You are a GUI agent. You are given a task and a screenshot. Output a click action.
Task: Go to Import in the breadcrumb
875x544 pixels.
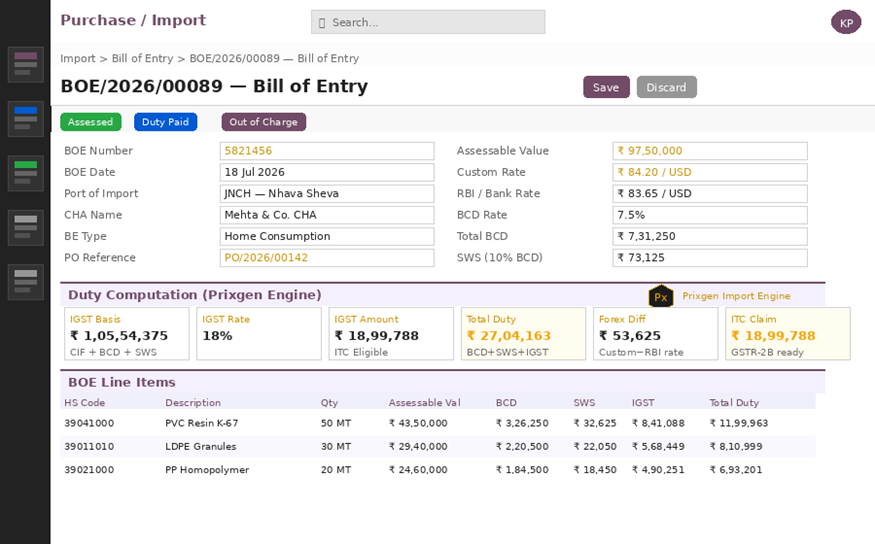[x=78, y=58]
